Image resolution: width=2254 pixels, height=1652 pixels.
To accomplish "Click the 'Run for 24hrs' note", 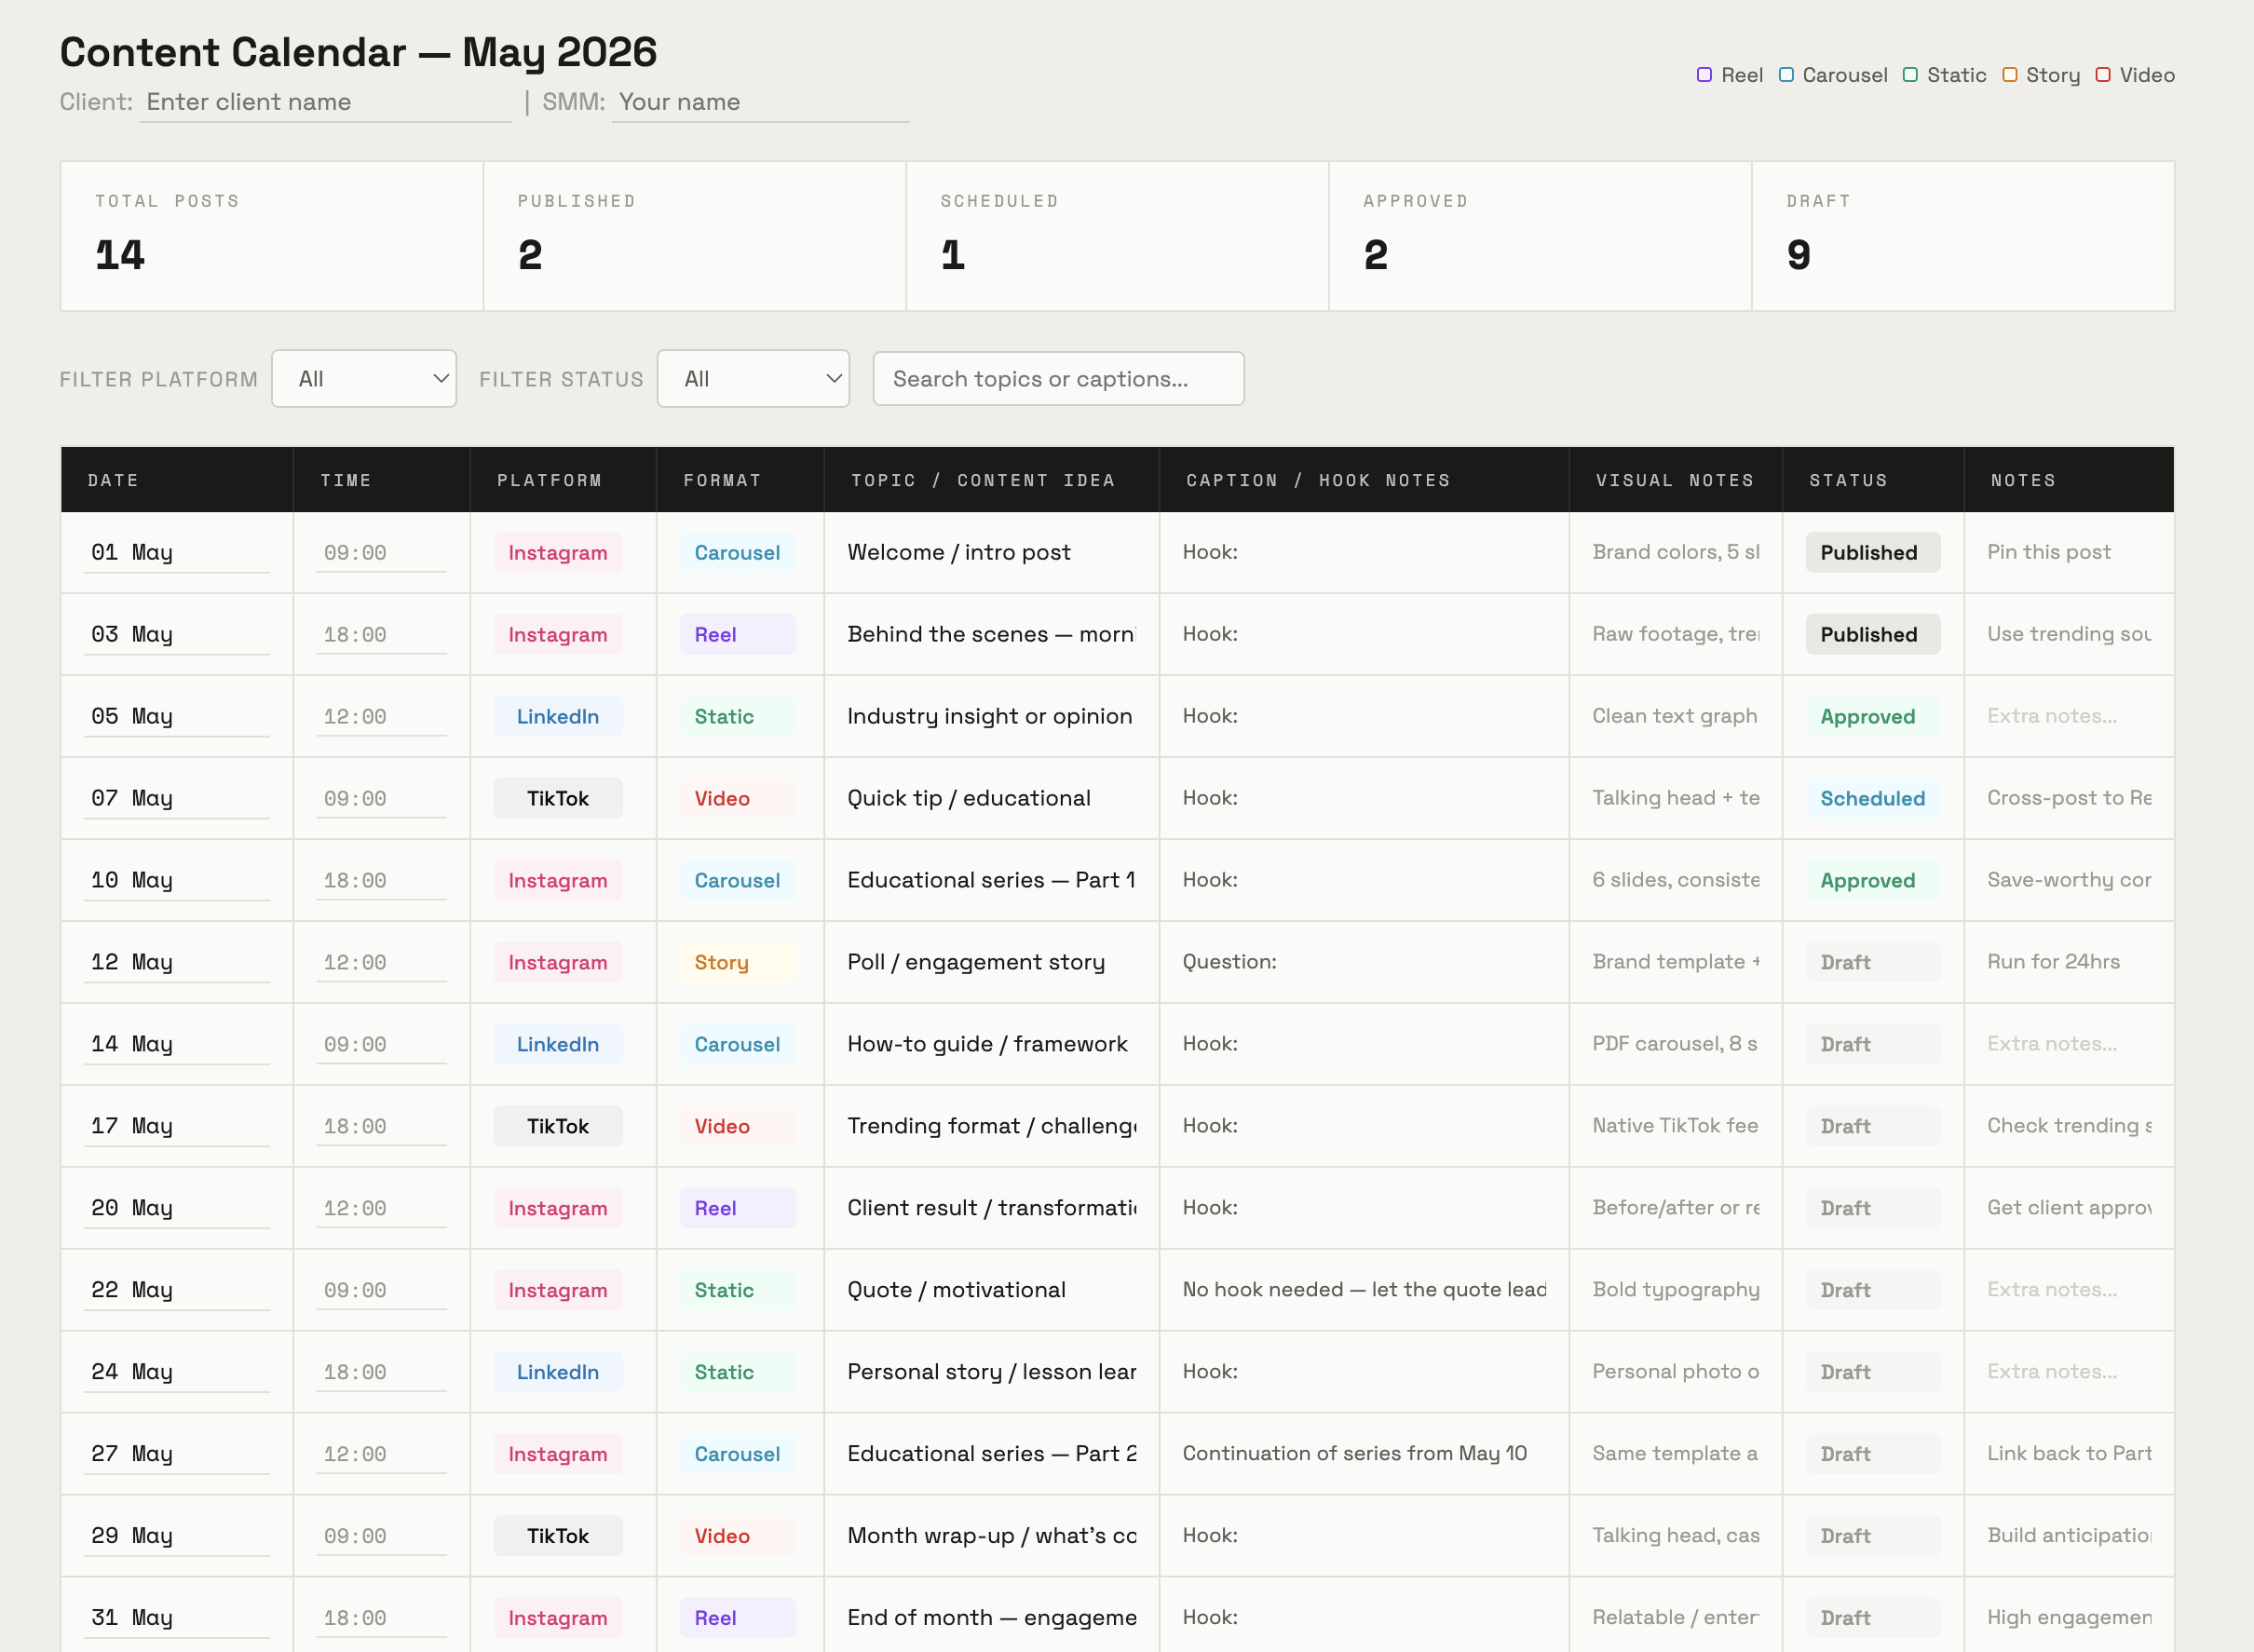I will click(x=2069, y=962).
